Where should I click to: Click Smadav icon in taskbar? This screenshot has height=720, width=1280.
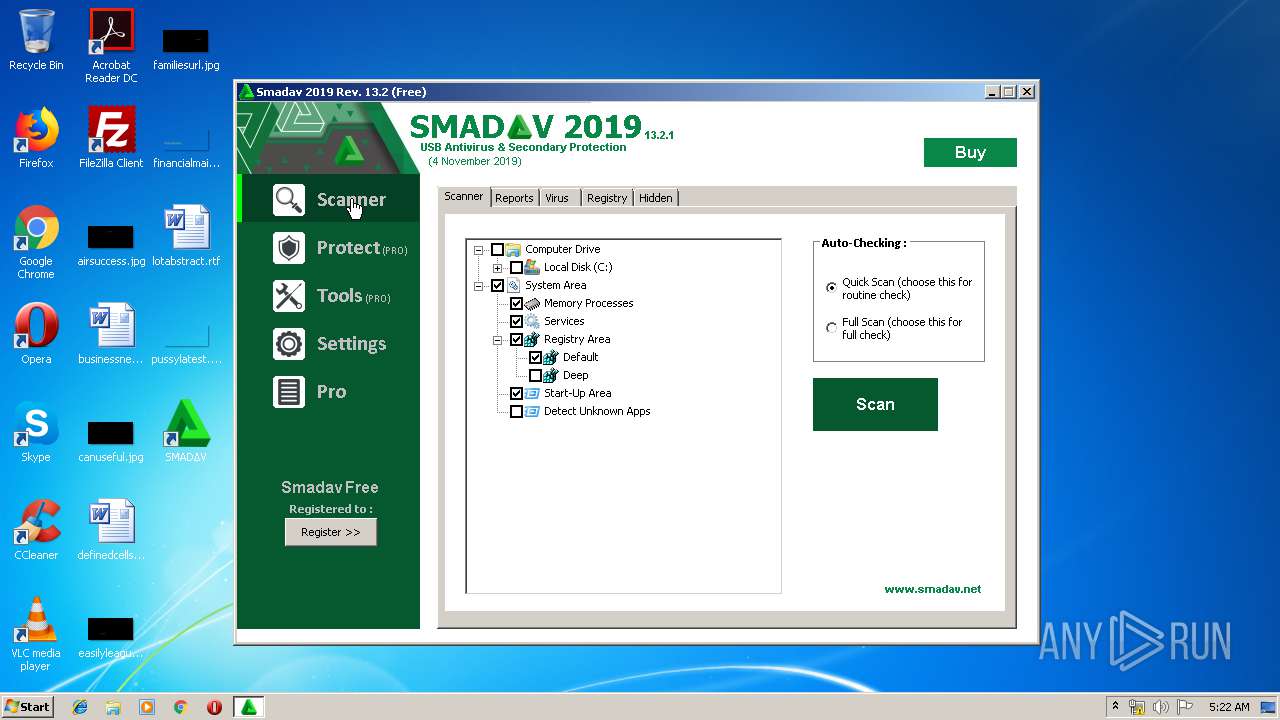point(248,707)
